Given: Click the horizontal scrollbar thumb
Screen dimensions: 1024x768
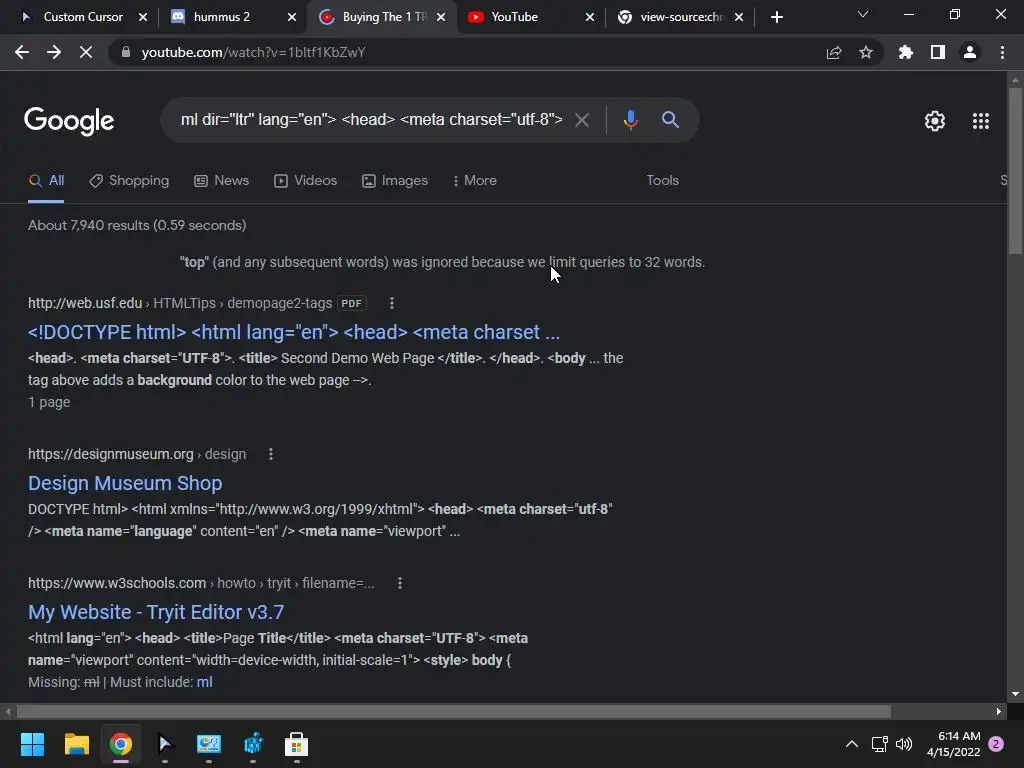Looking at the screenshot, I should (454, 711).
